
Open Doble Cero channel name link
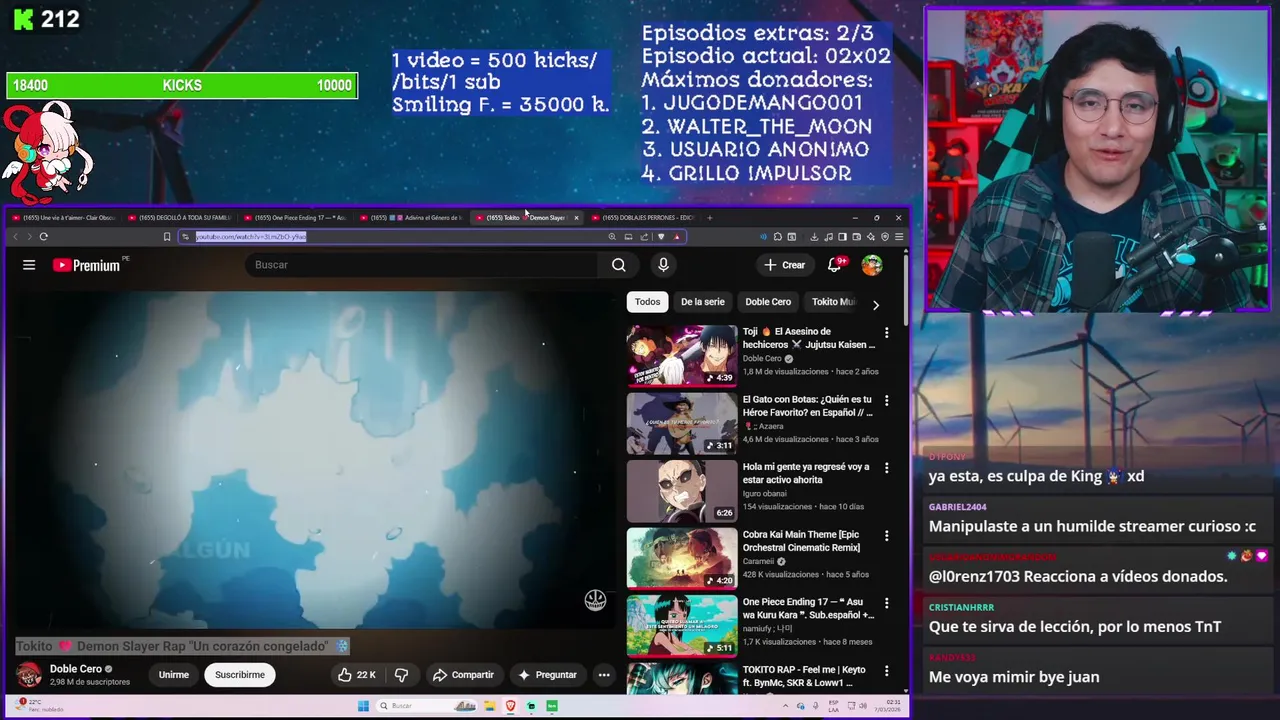point(76,669)
